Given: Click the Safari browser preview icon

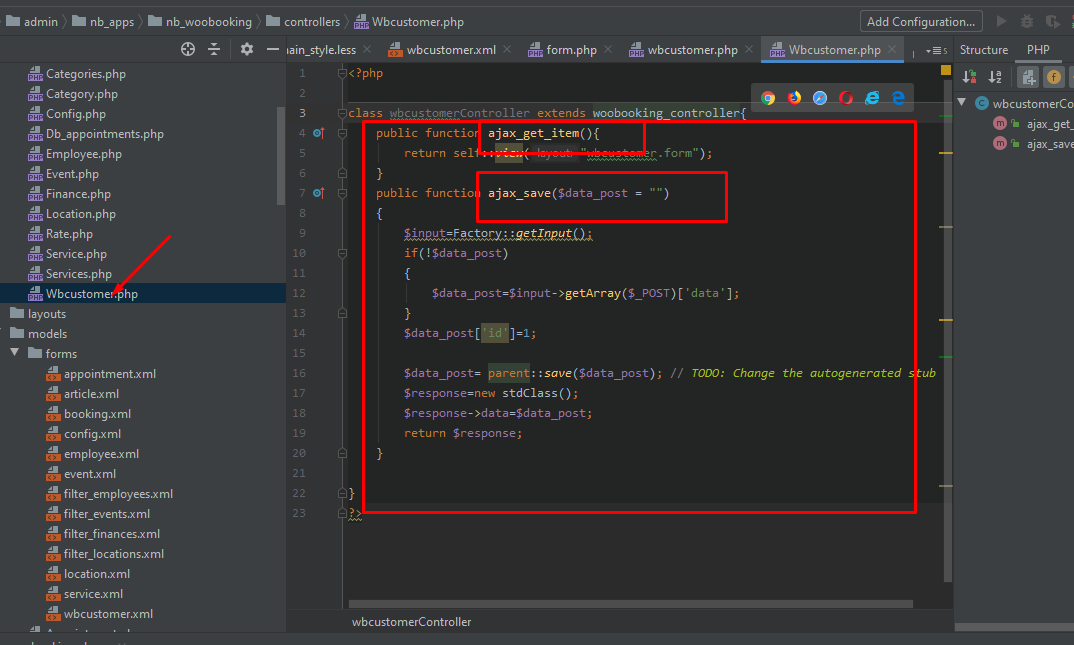Looking at the screenshot, I should pyautogui.click(x=820, y=98).
